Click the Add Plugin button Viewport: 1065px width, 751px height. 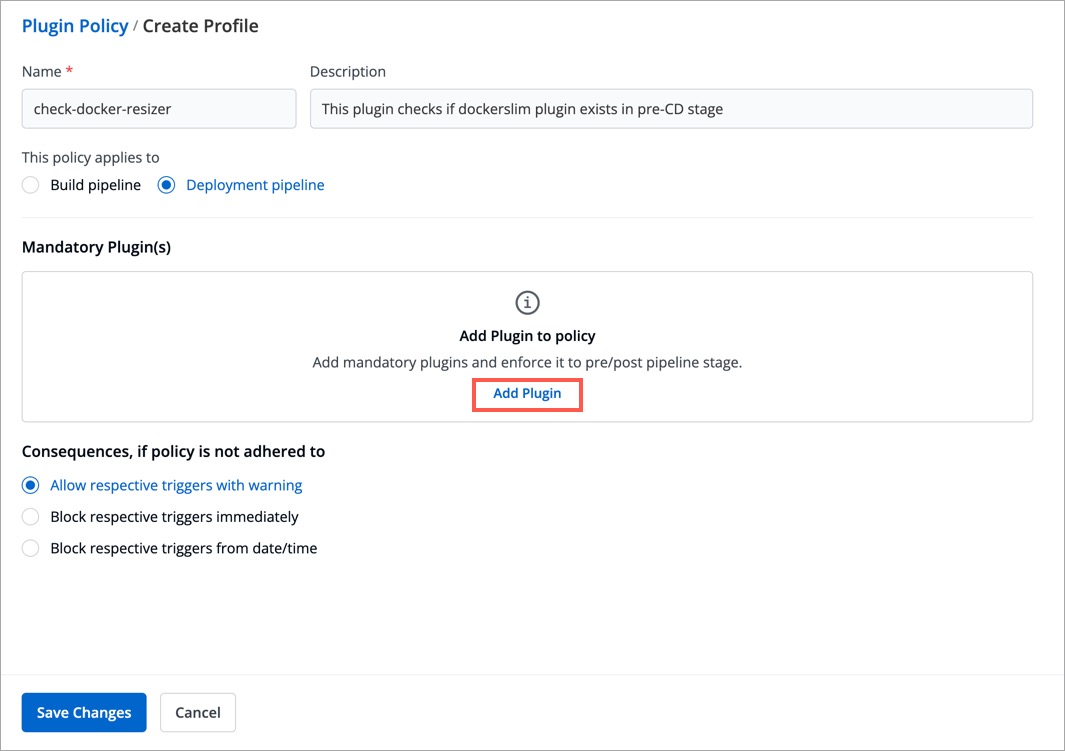[x=527, y=394]
